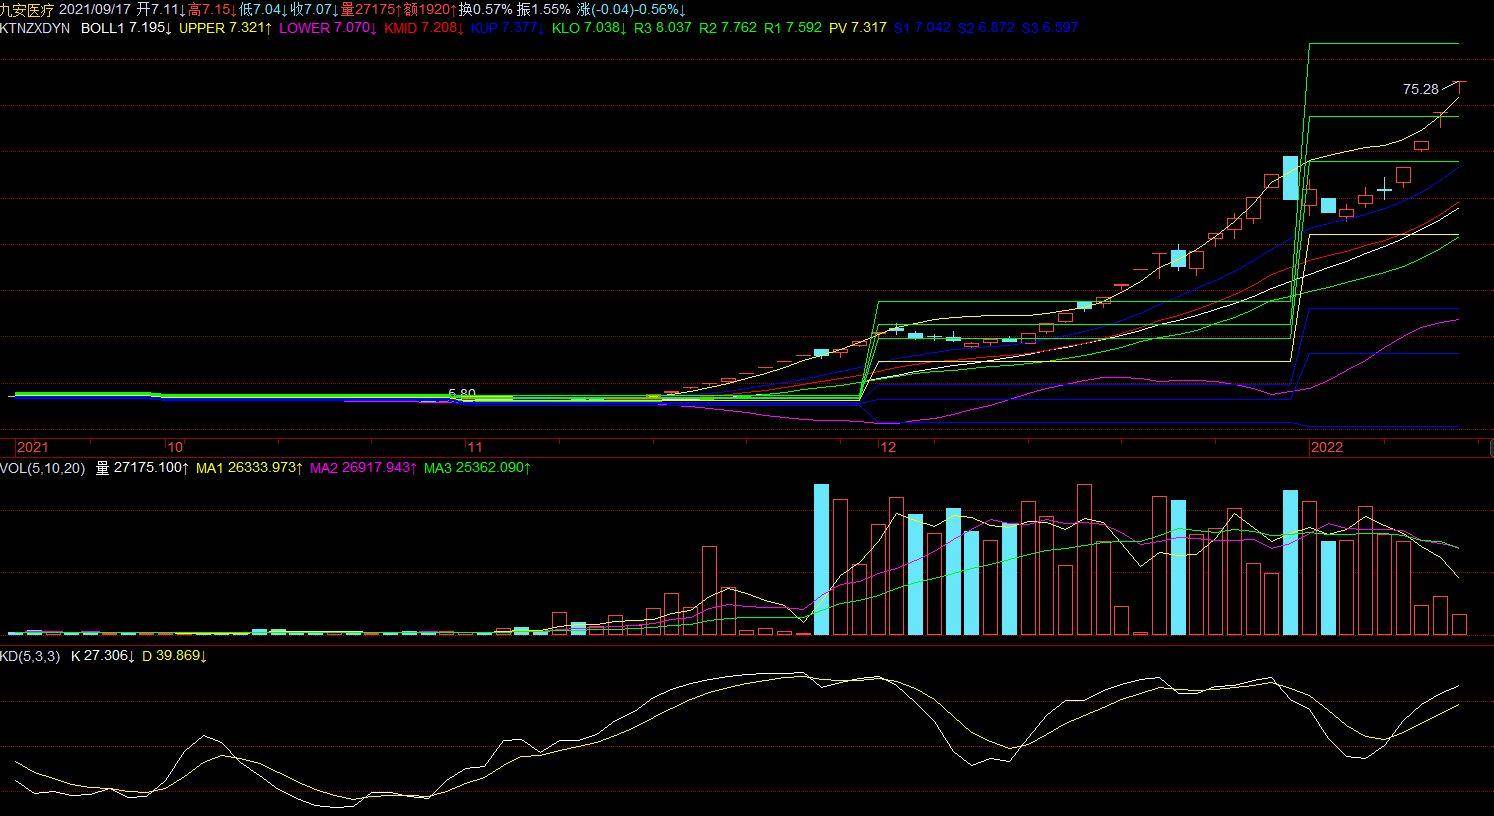Click the turnover amount 额1920
This screenshot has height=816, width=1494.
click(430, 9)
